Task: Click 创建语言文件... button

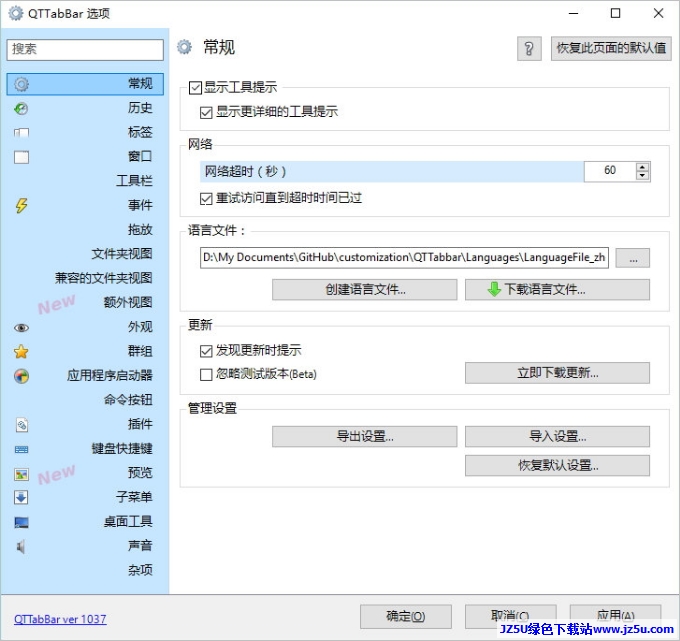Action: [x=365, y=289]
